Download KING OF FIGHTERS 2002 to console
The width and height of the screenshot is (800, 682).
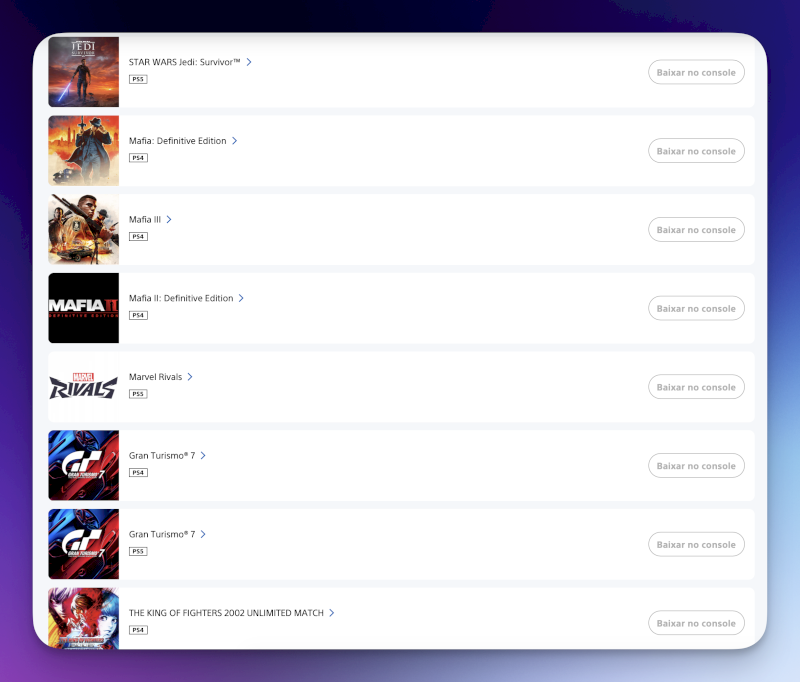pyautogui.click(x=696, y=623)
